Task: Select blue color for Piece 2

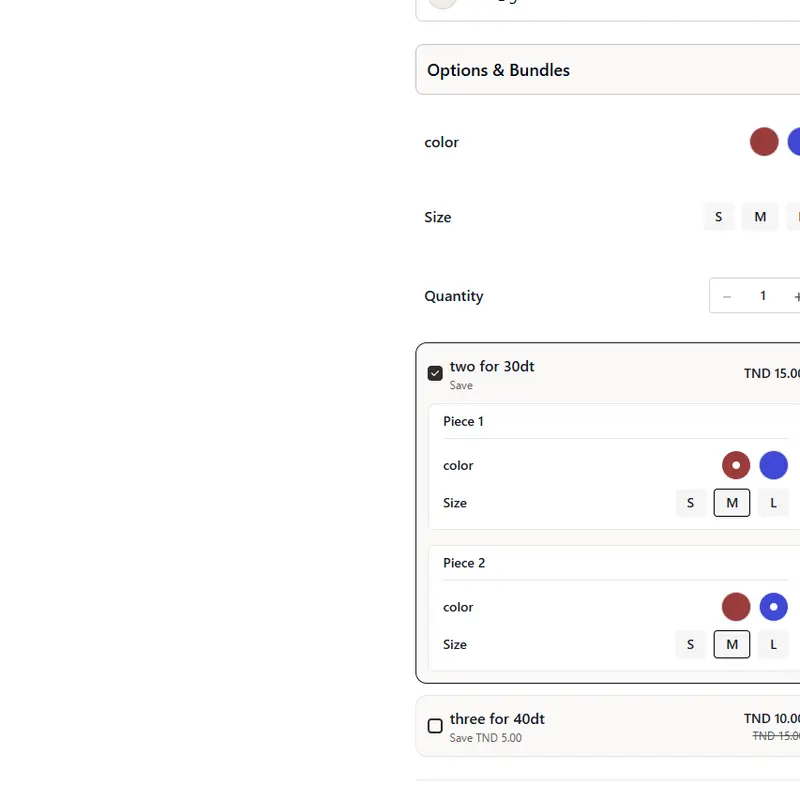Action: [773, 607]
